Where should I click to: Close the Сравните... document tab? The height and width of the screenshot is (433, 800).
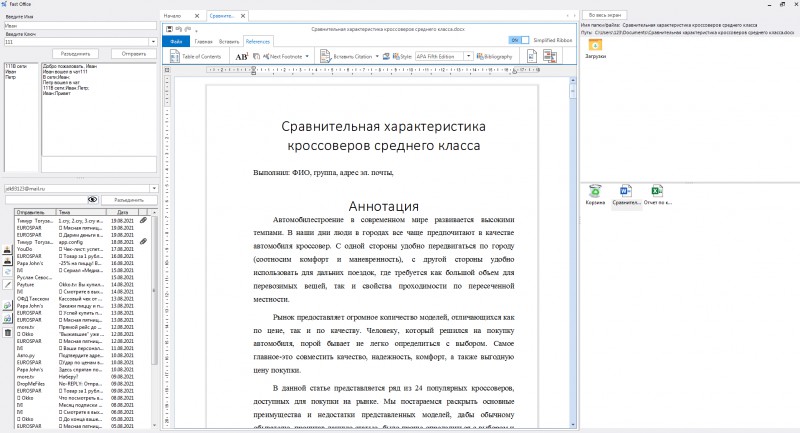point(243,16)
